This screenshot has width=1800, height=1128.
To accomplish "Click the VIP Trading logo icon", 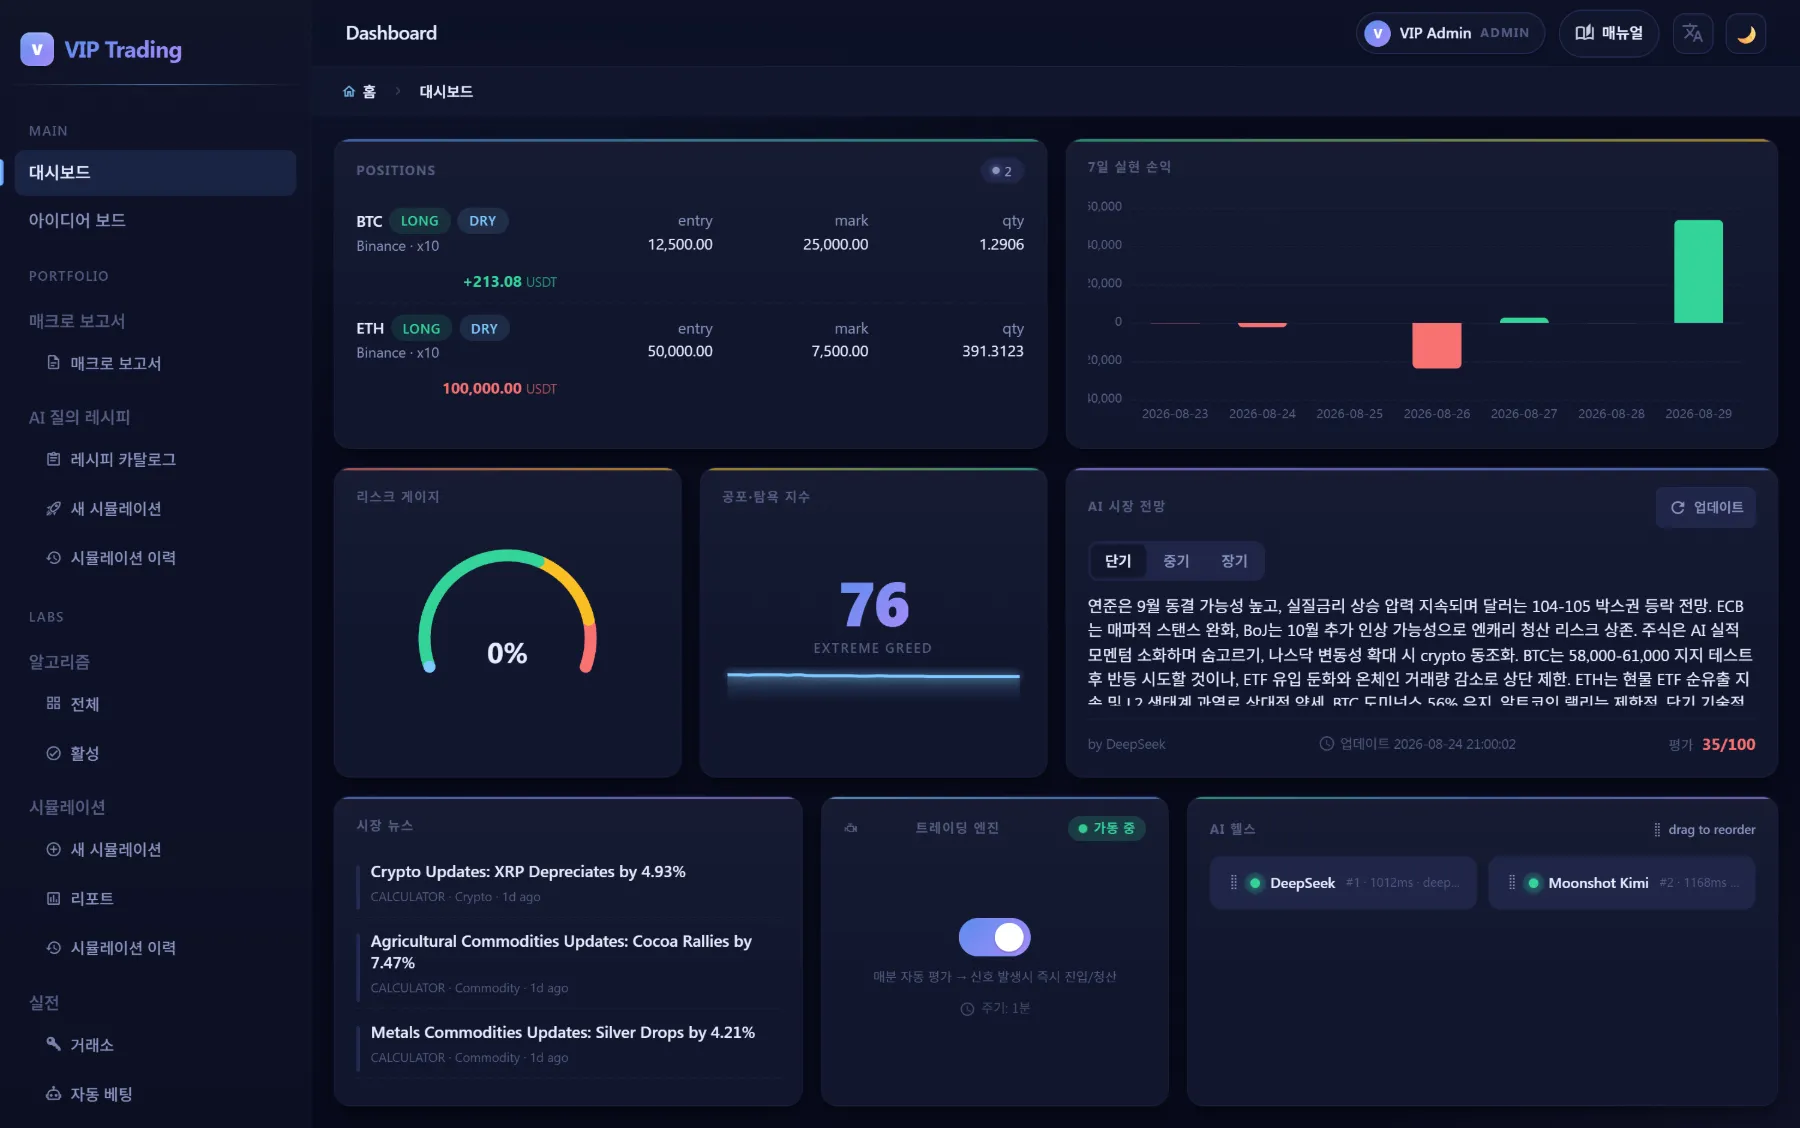I will 37,49.
